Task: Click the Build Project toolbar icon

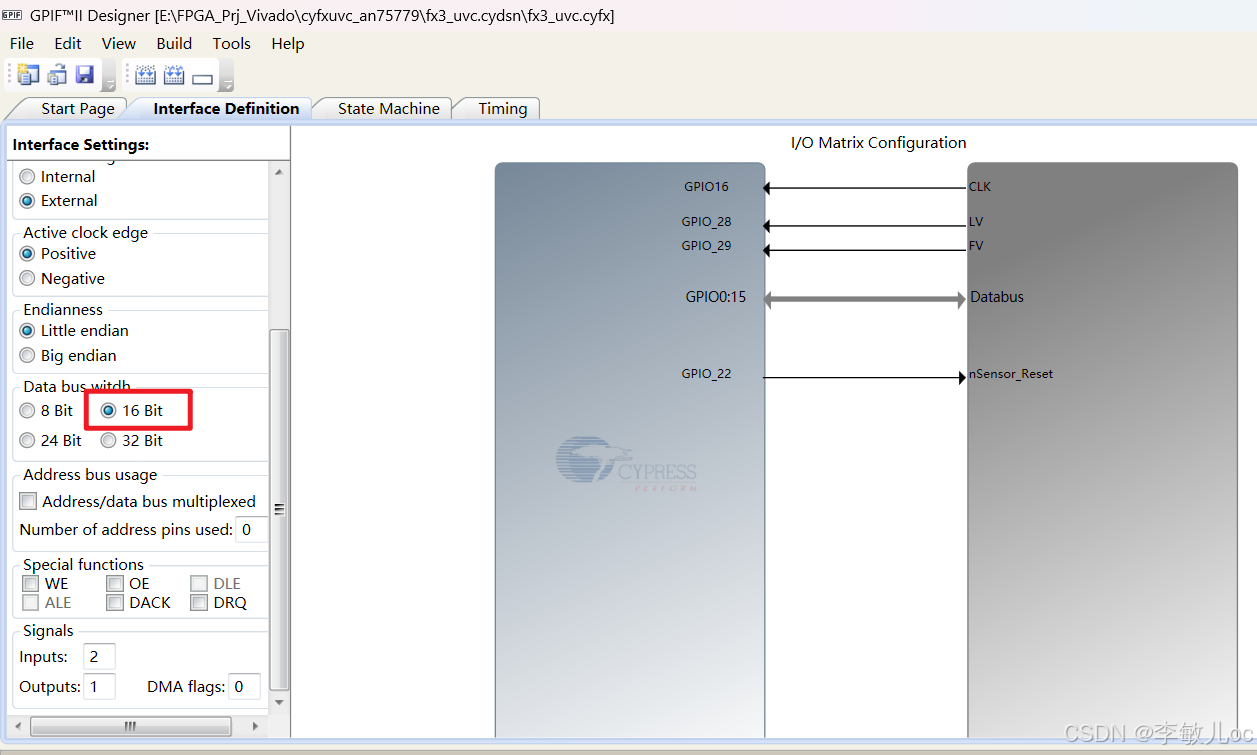Action: pyautogui.click(x=146, y=75)
